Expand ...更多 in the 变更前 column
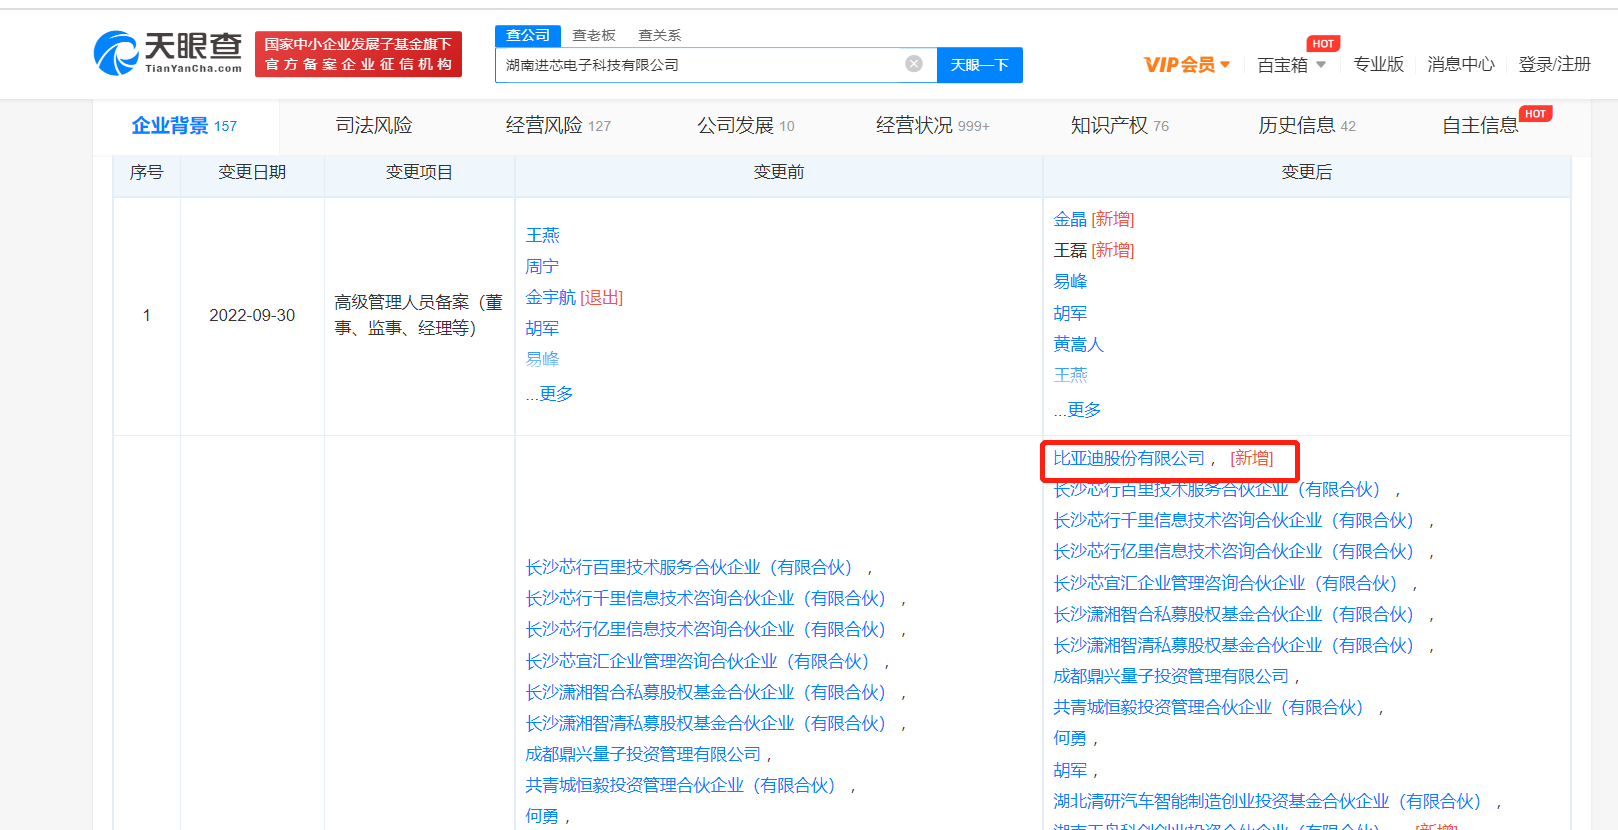The width and height of the screenshot is (1618, 830). click(x=550, y=394)
